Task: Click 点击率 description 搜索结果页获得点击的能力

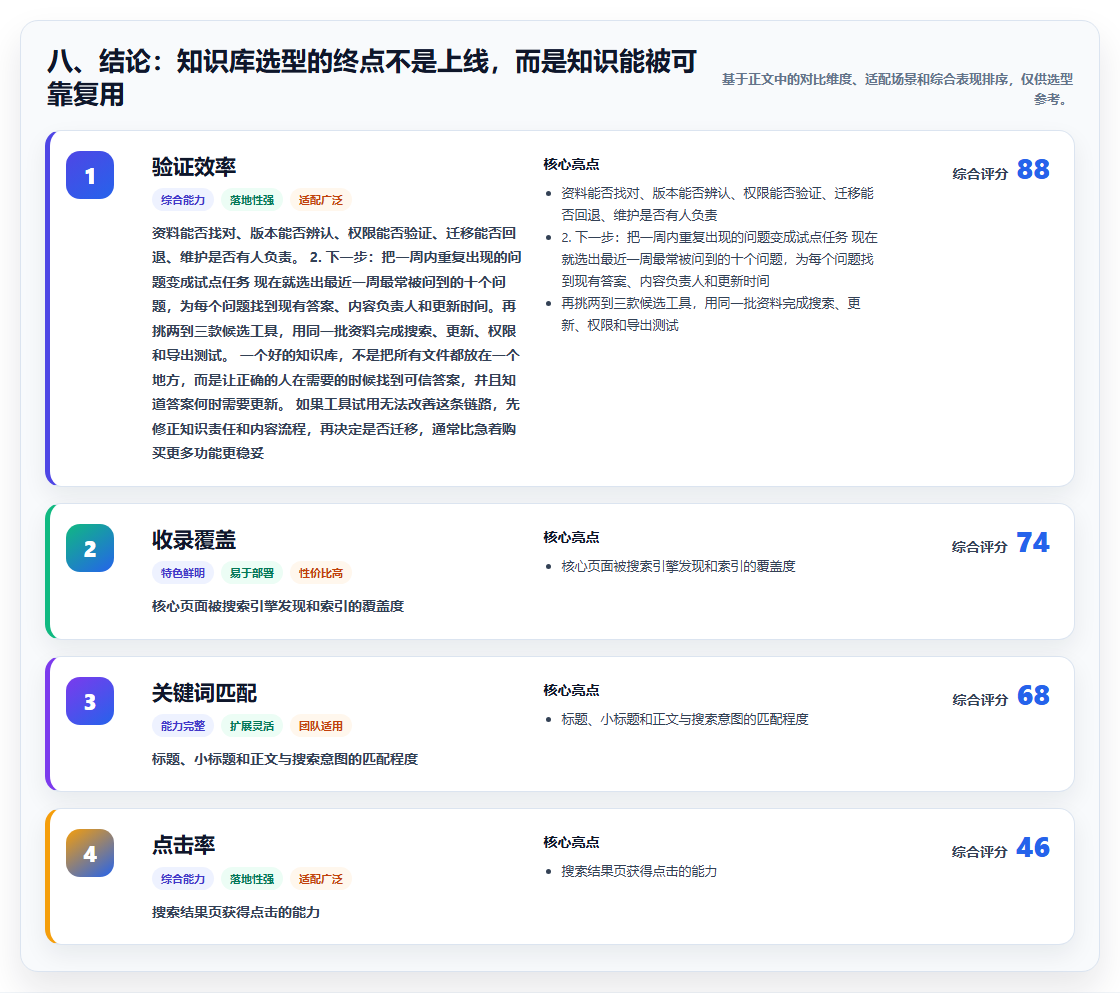Action: (x=236, y=912)
